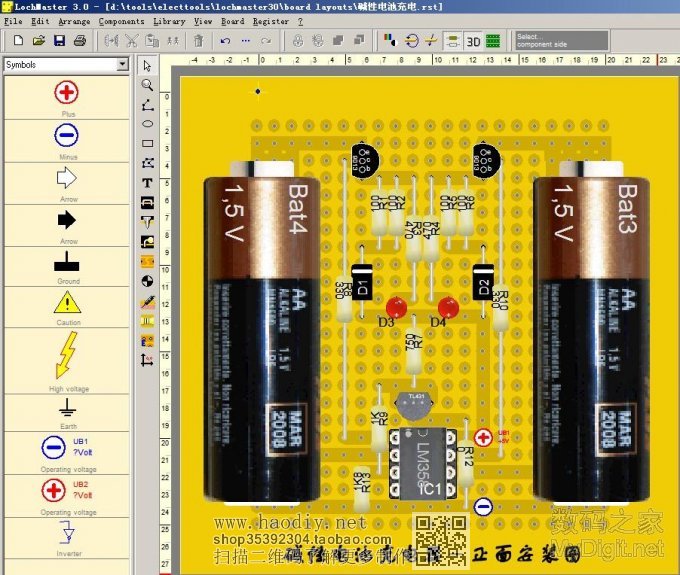Select the Plus symbol in library

(x=67, y=93)
